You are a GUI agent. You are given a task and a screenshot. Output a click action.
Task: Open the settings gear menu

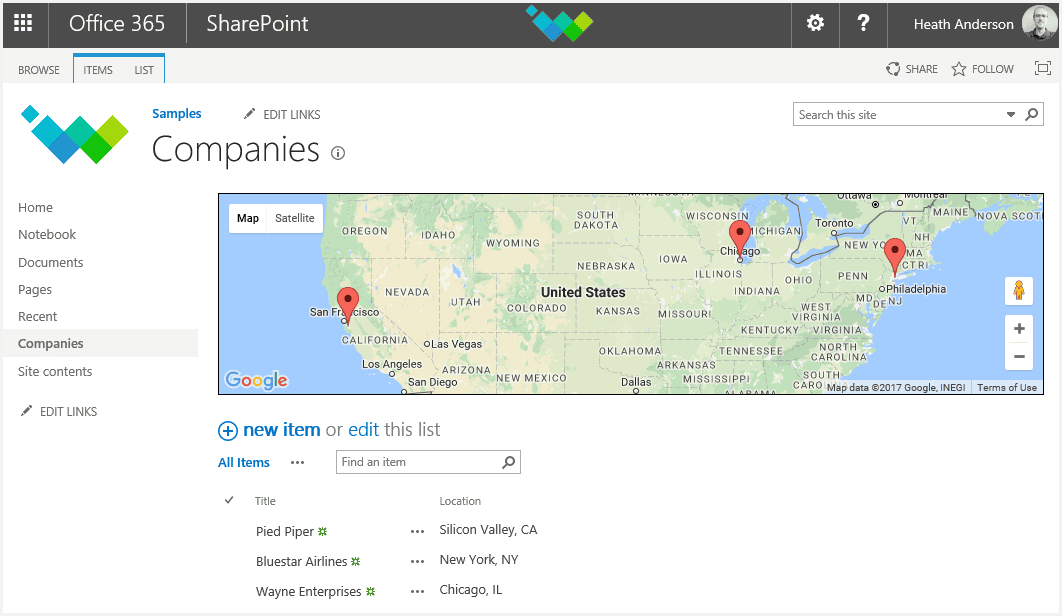tap(815, 24)
